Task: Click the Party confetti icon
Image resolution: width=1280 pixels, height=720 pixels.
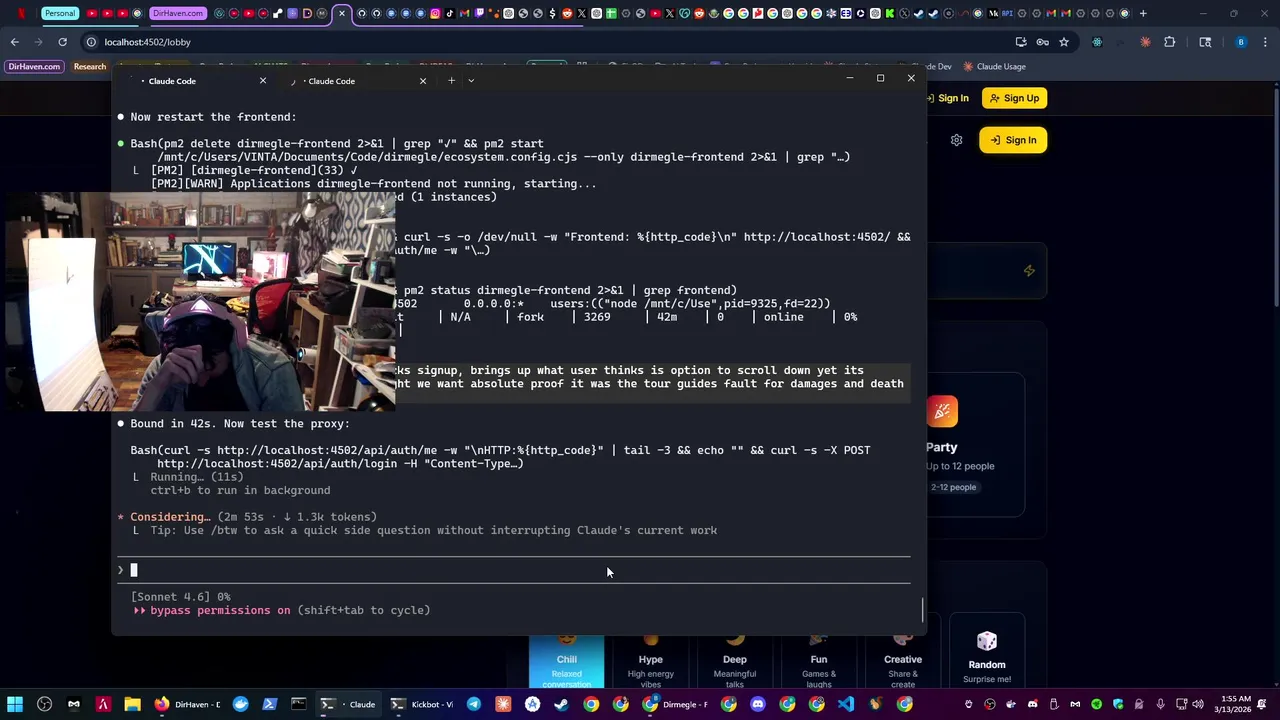Action: [x=942, y=411]
